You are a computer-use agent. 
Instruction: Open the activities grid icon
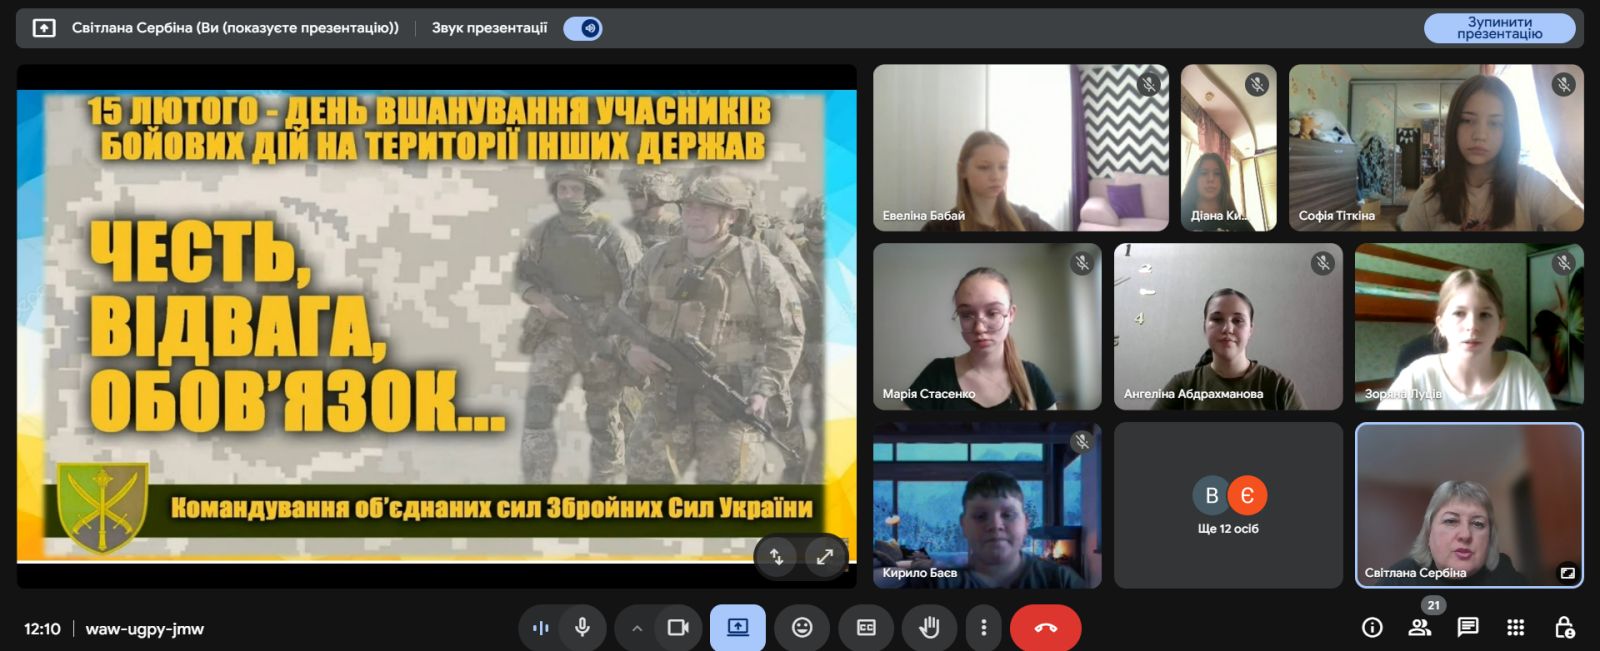[x=1515, y=628]
